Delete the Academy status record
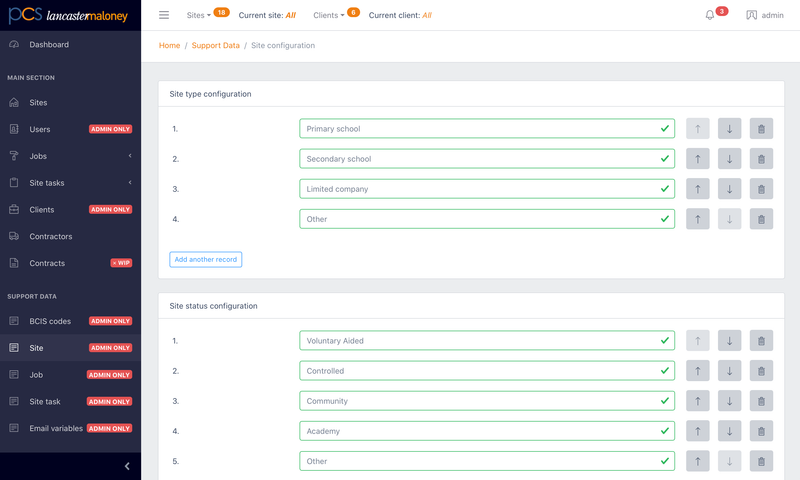Screen dimensions: 800x480 tap(761, 431)
